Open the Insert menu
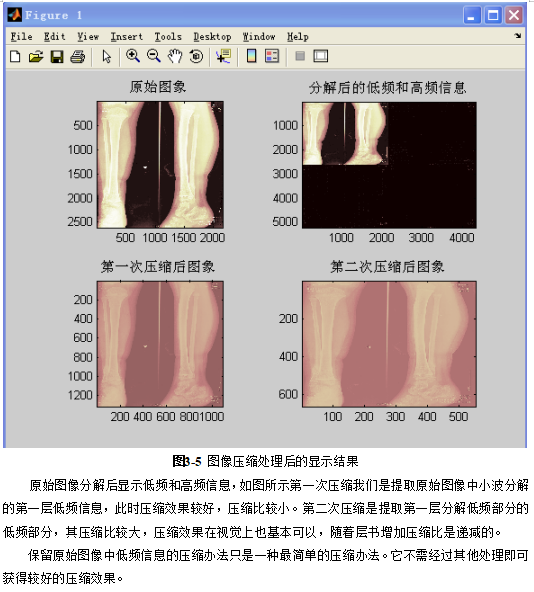The width and height of the screenshot is (534, 592). pyautogui.click(x=127, y=37)
